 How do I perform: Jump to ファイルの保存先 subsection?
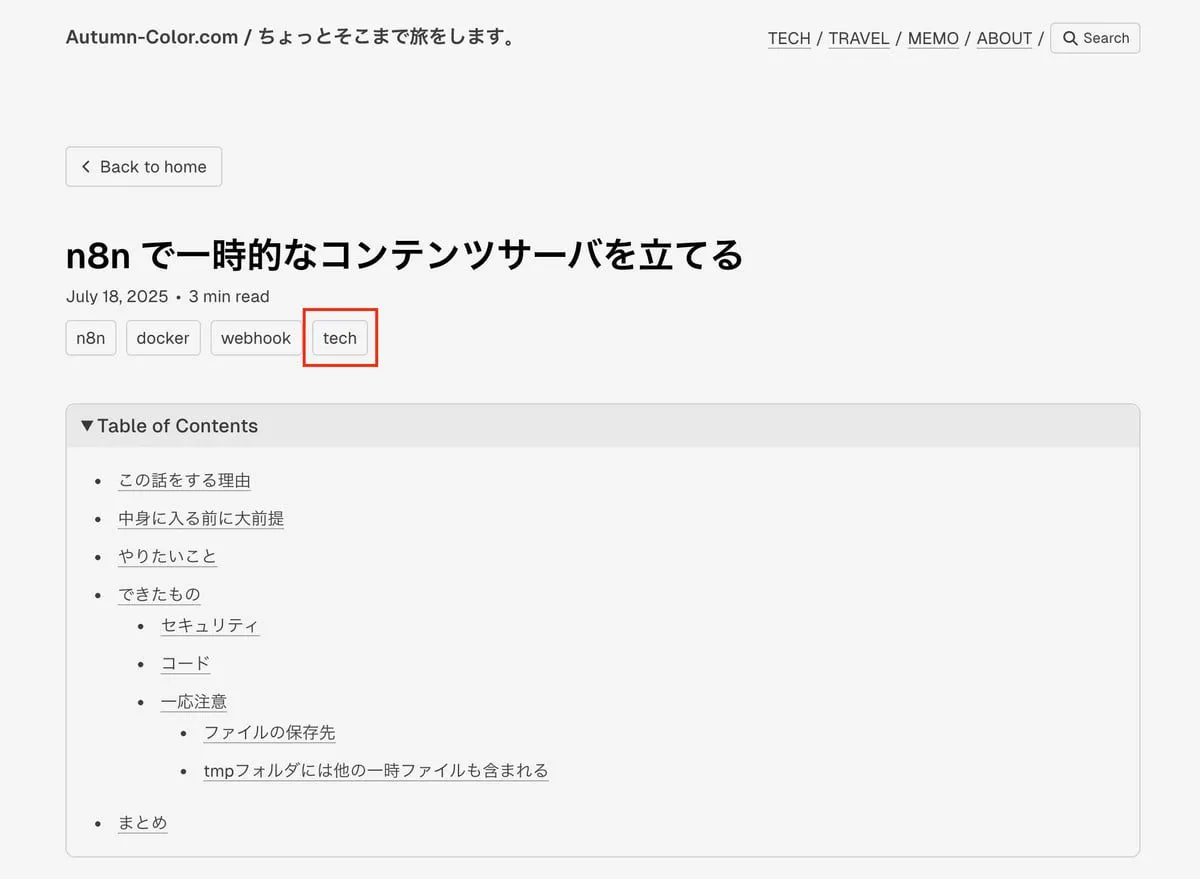tap(269, 733)
